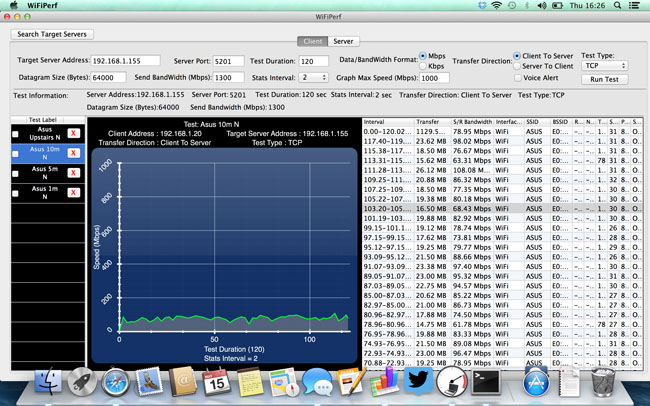Click WiFiPerf gauge icon in dock
This screenshot has height=406, width=650.
click(x=451, y=381)
